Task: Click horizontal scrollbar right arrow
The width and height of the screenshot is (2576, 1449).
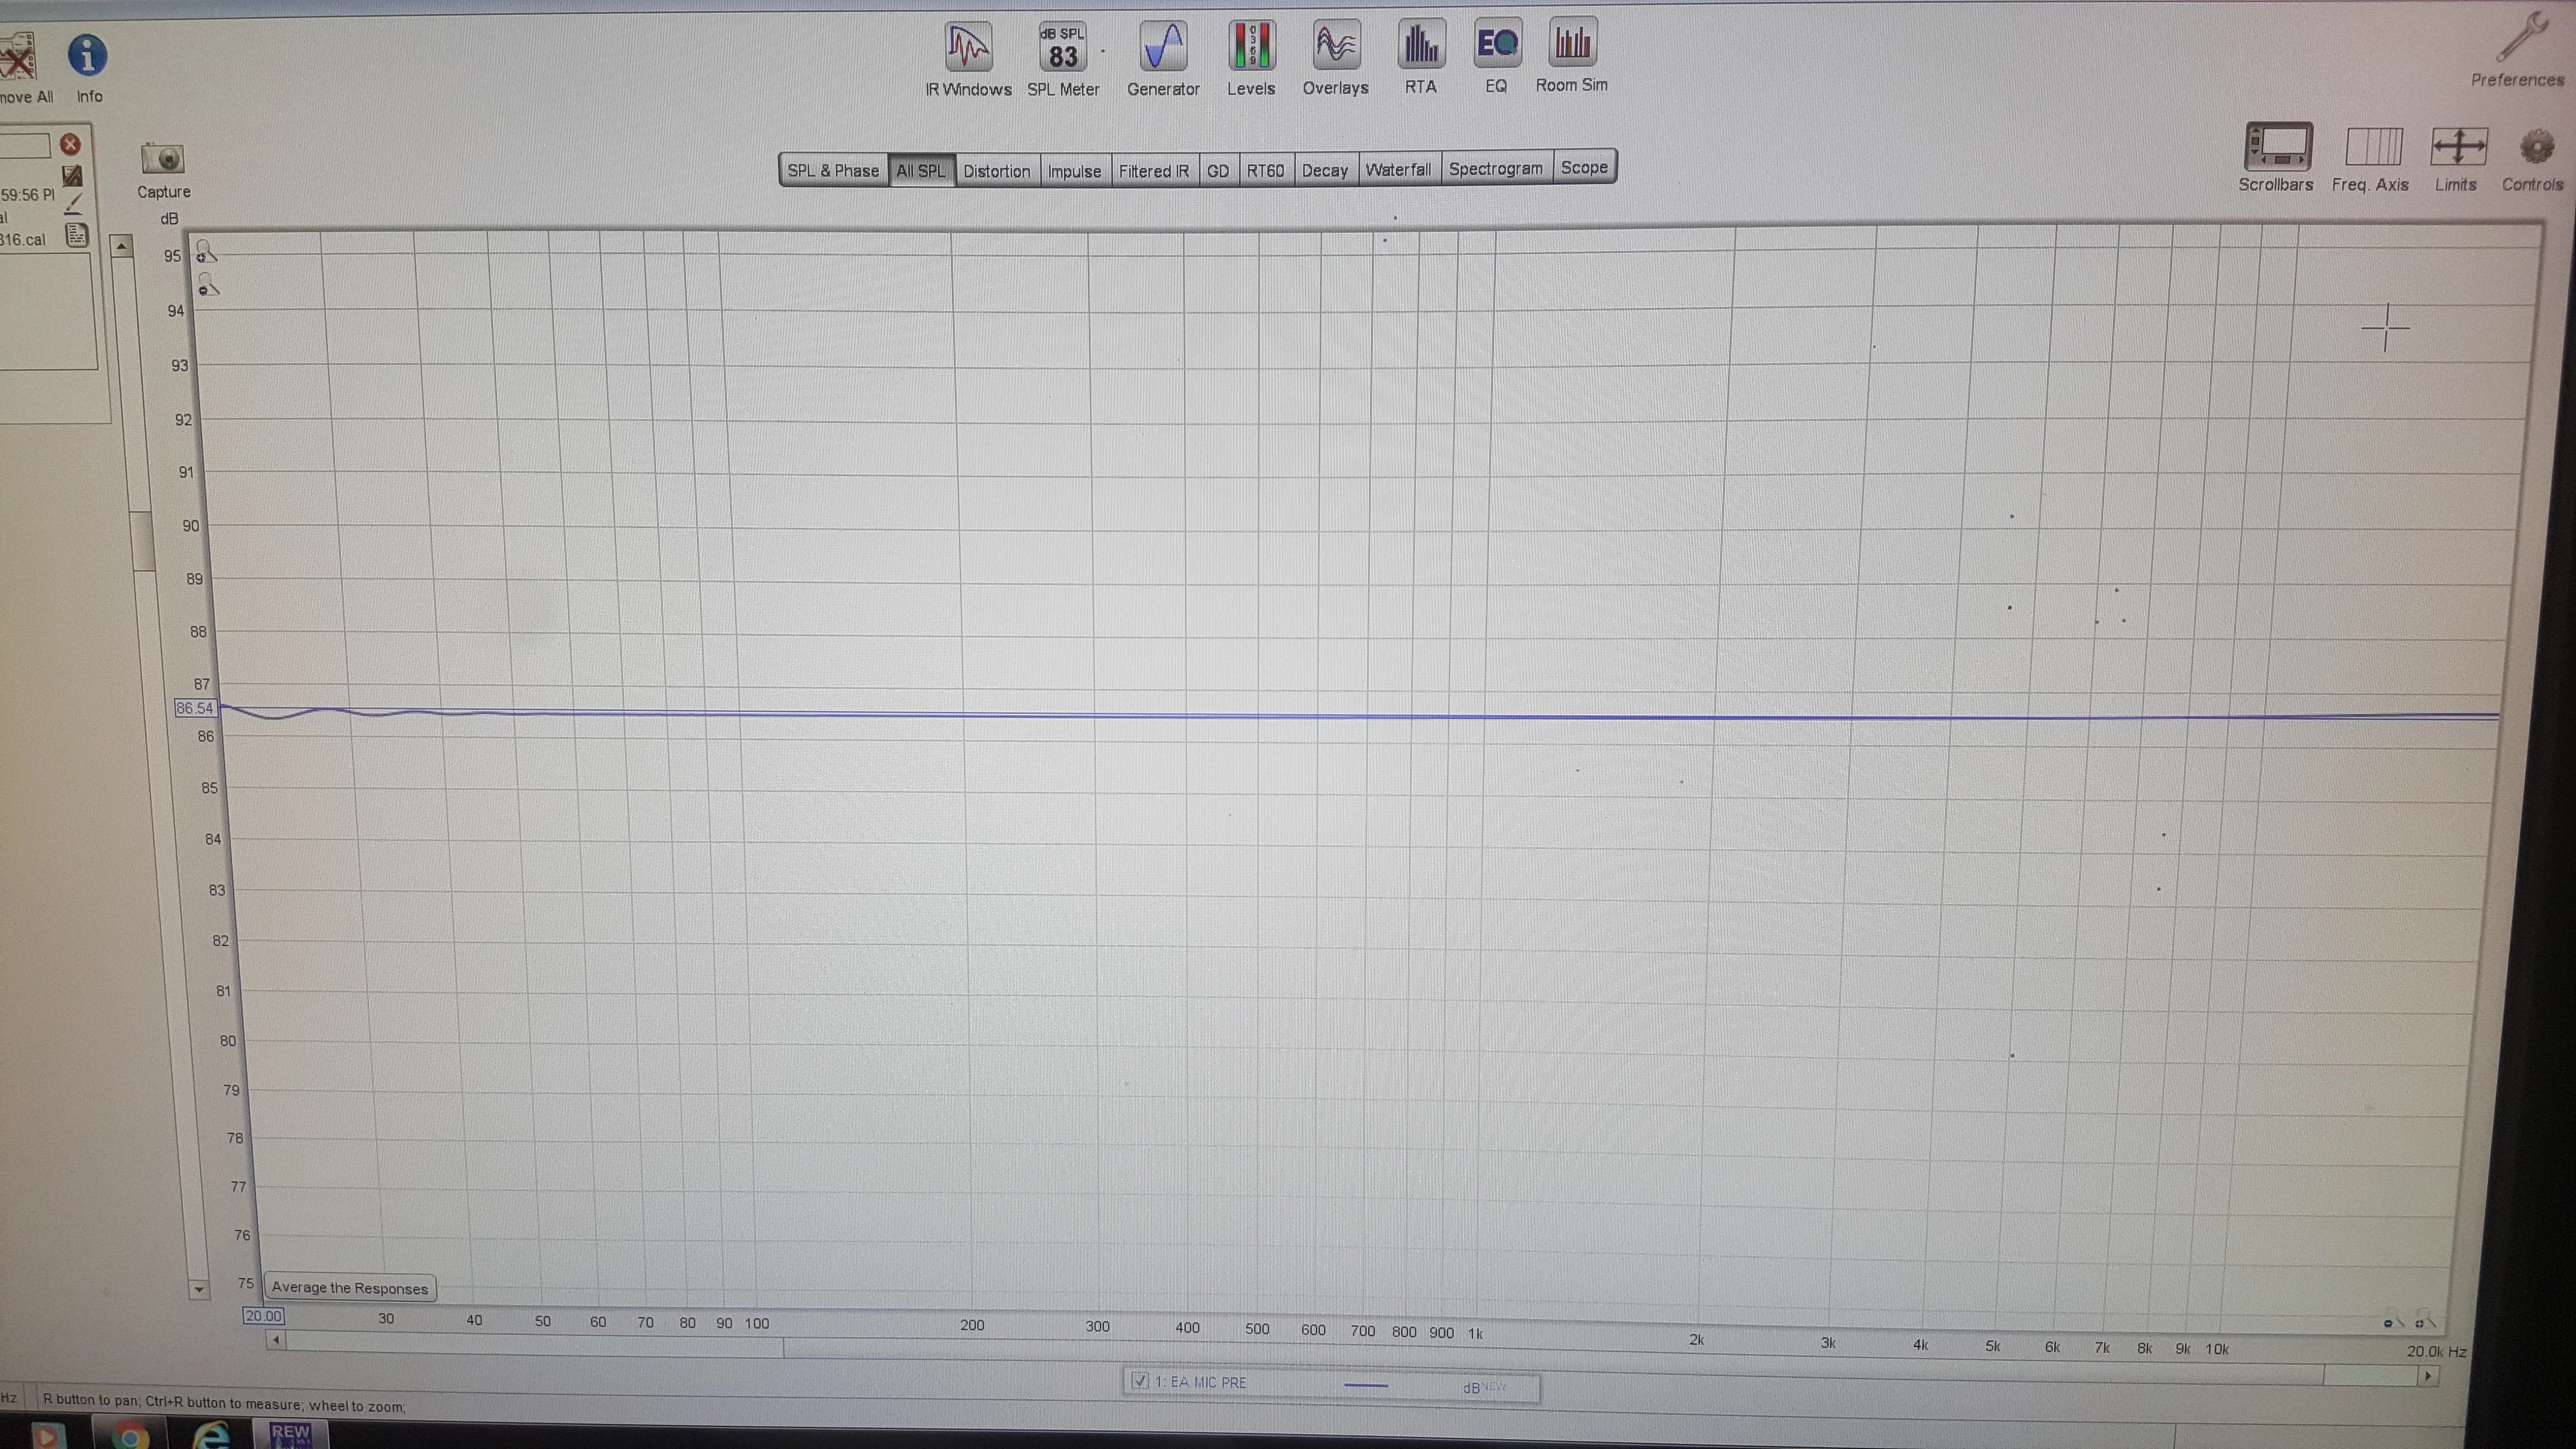Action: 2427,1376
